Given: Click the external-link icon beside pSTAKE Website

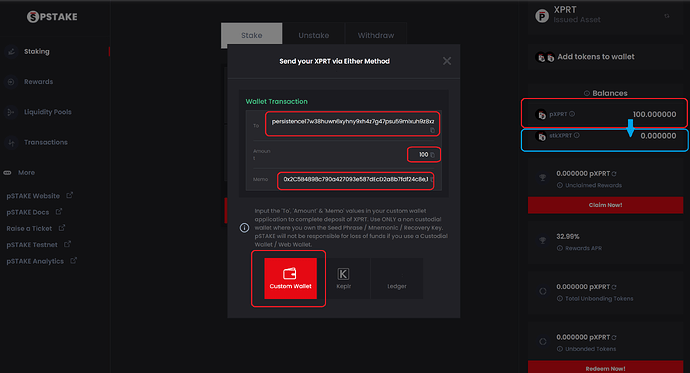Looking at the screenshot, I should tap(69, 195).
